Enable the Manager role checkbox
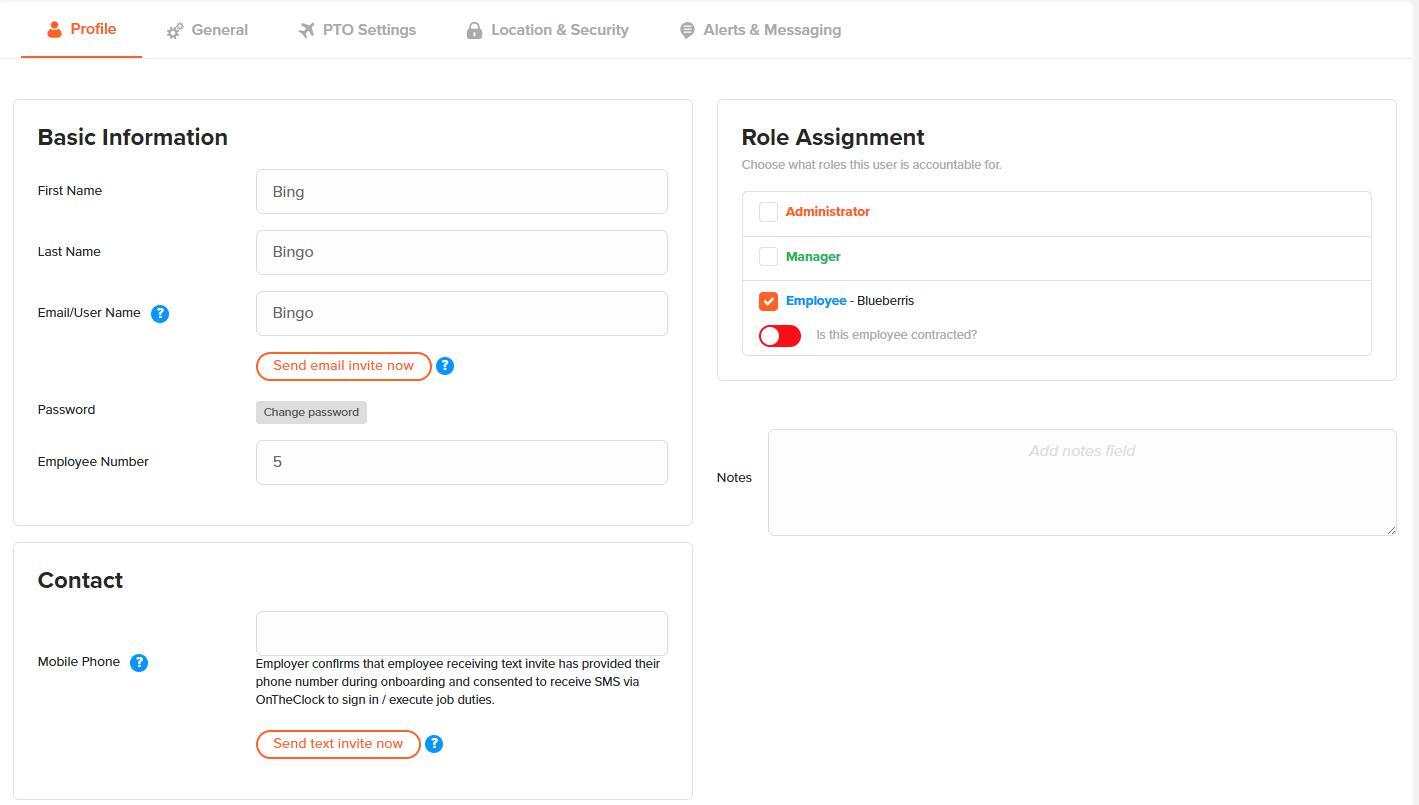The width and height of the screenshot is (1419, 805). (768, 257)
